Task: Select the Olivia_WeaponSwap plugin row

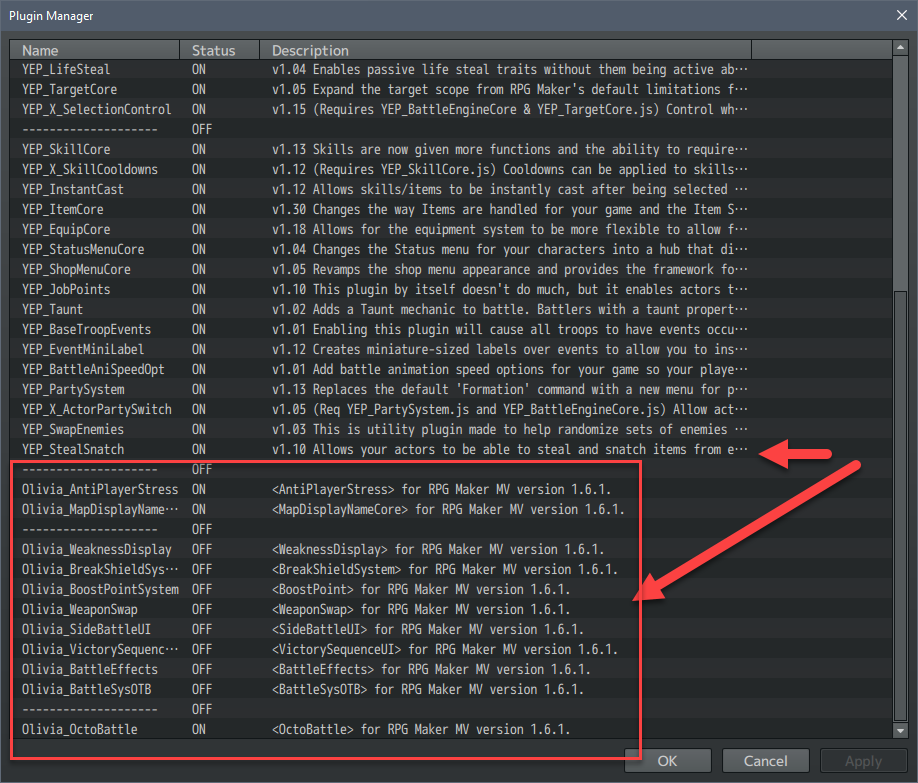Action: click(451, 609)
